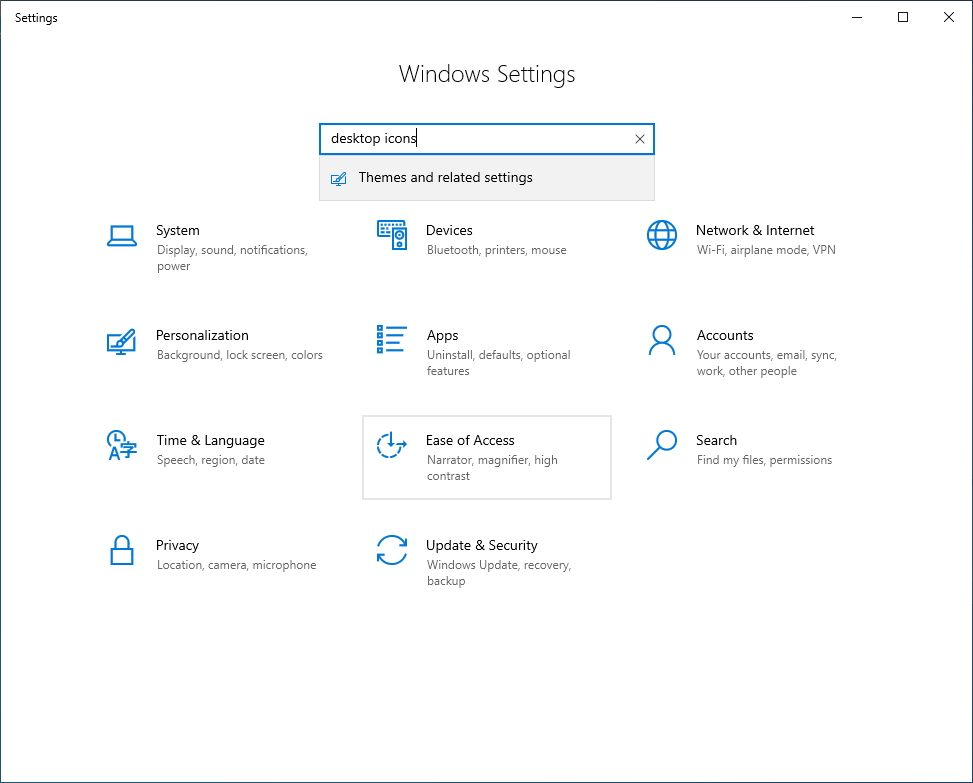The width and height of the screenshot is (973, 783).
Task: Clear the search box with the X
Action: pyautogui.click(x=640, y=139)
